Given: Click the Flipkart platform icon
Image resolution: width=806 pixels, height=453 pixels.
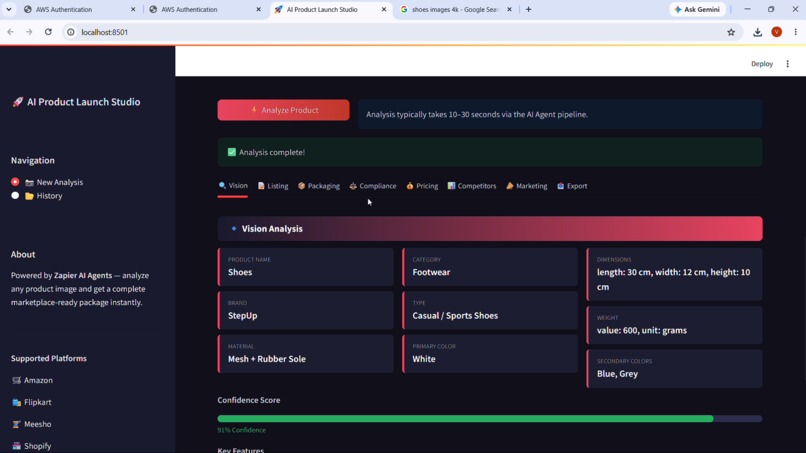Looking at the screenshot, I should pos(16,402).
